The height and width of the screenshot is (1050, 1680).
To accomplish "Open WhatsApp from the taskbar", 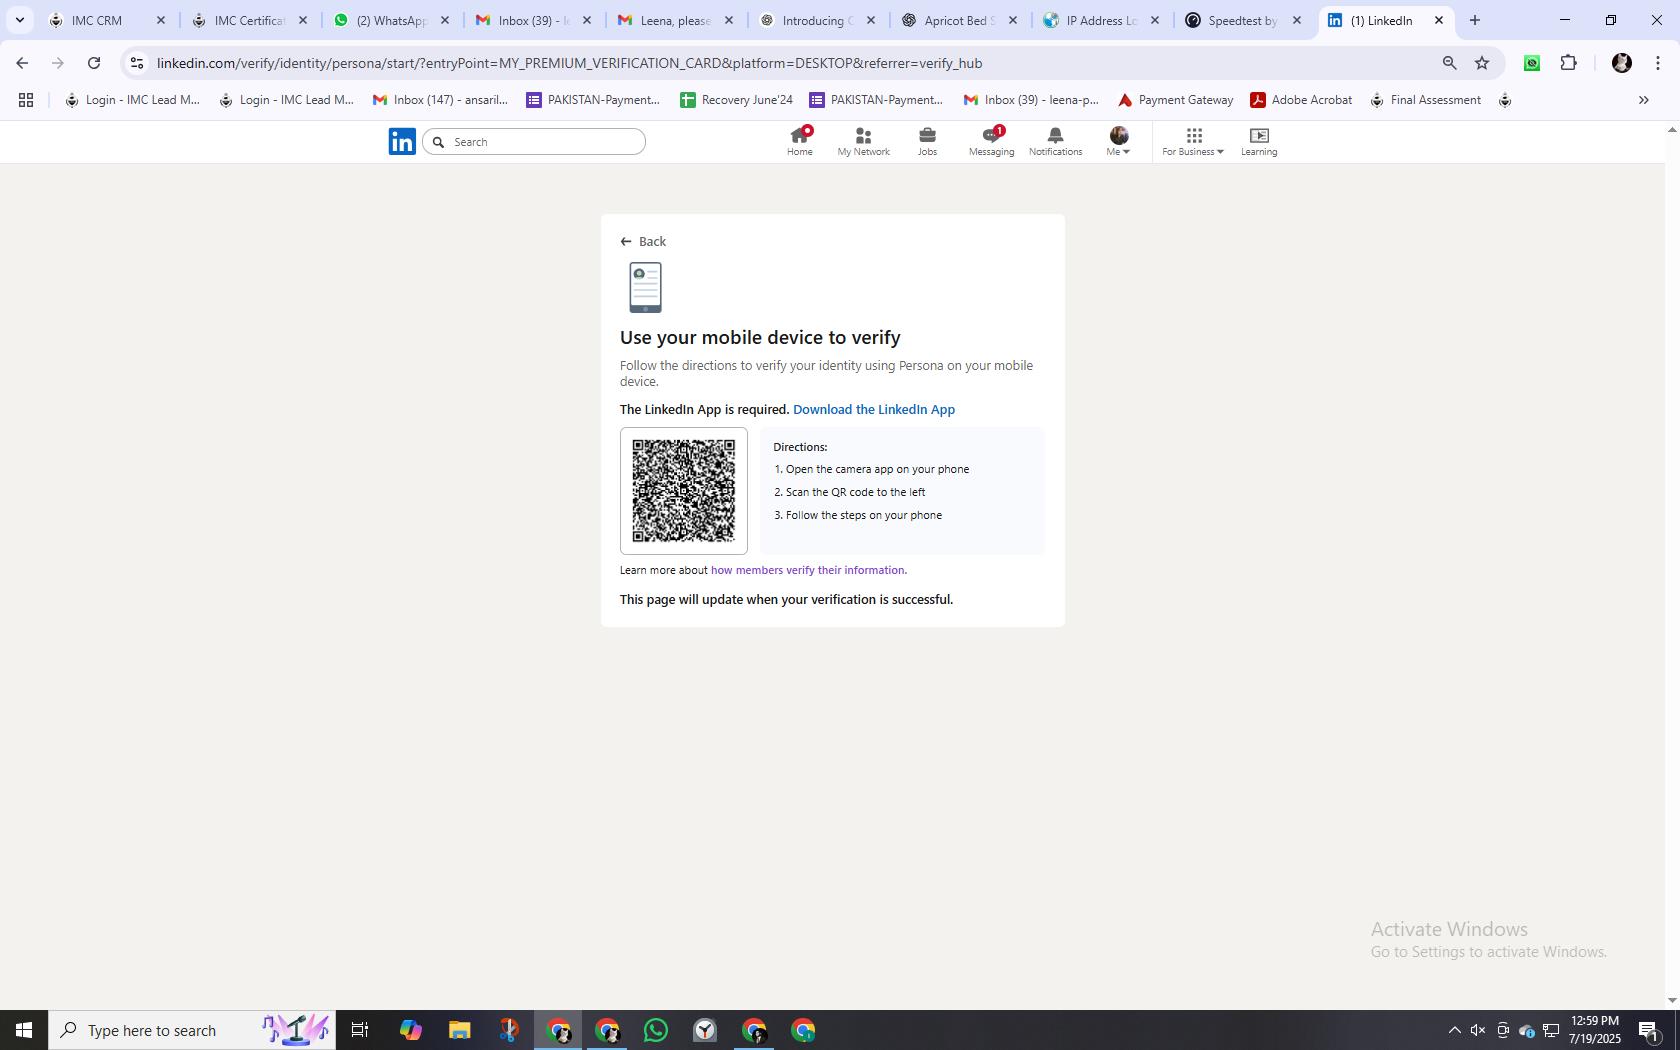I will point(656,1030).
